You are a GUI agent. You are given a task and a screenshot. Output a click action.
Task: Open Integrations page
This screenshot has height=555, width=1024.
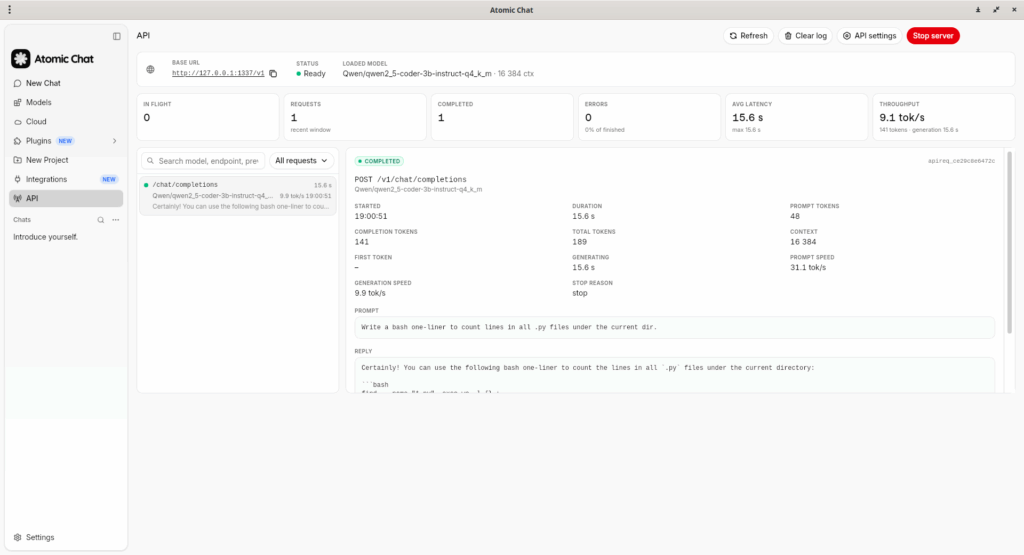point(66,179)
